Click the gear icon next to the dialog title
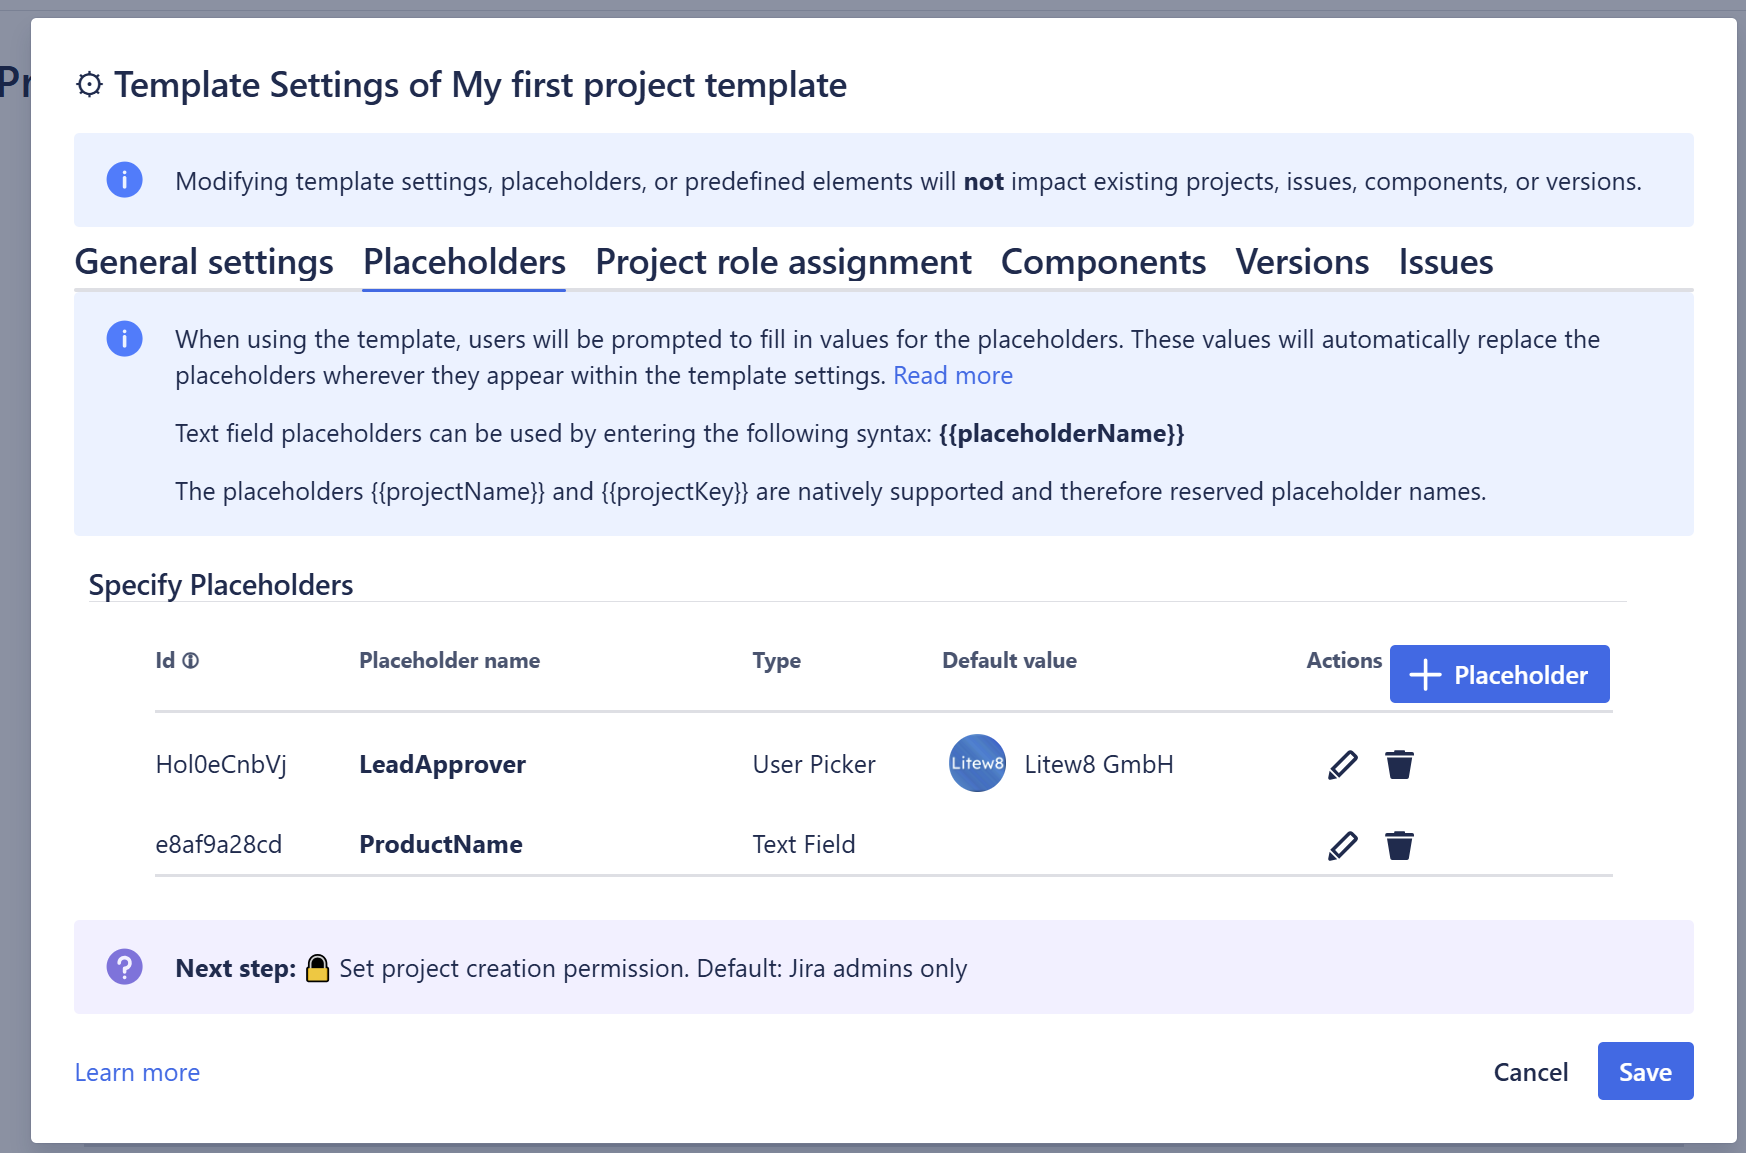The image size is (1746, 1153). [91, 84]
